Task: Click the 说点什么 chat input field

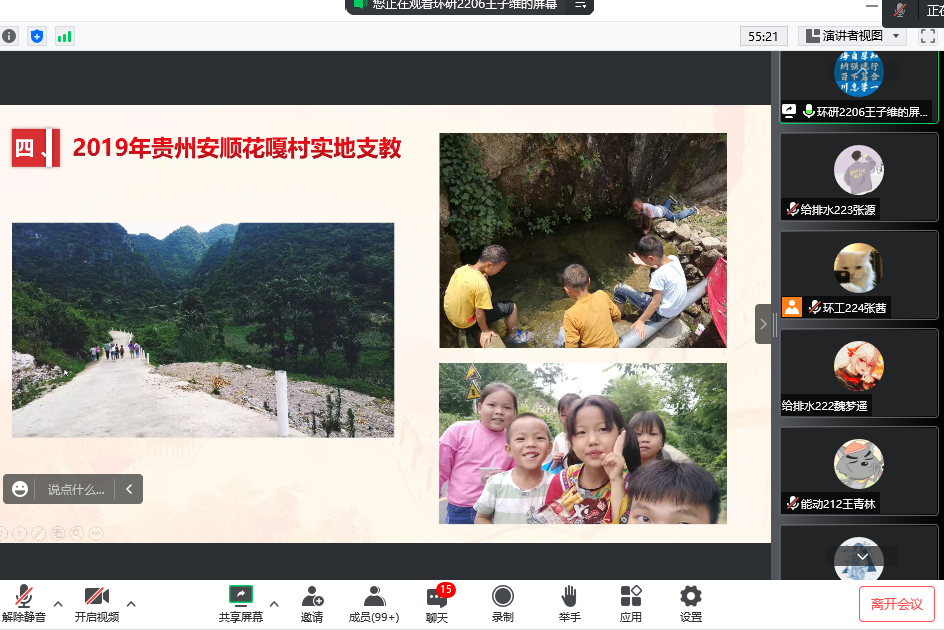Action: pos(76,489)
